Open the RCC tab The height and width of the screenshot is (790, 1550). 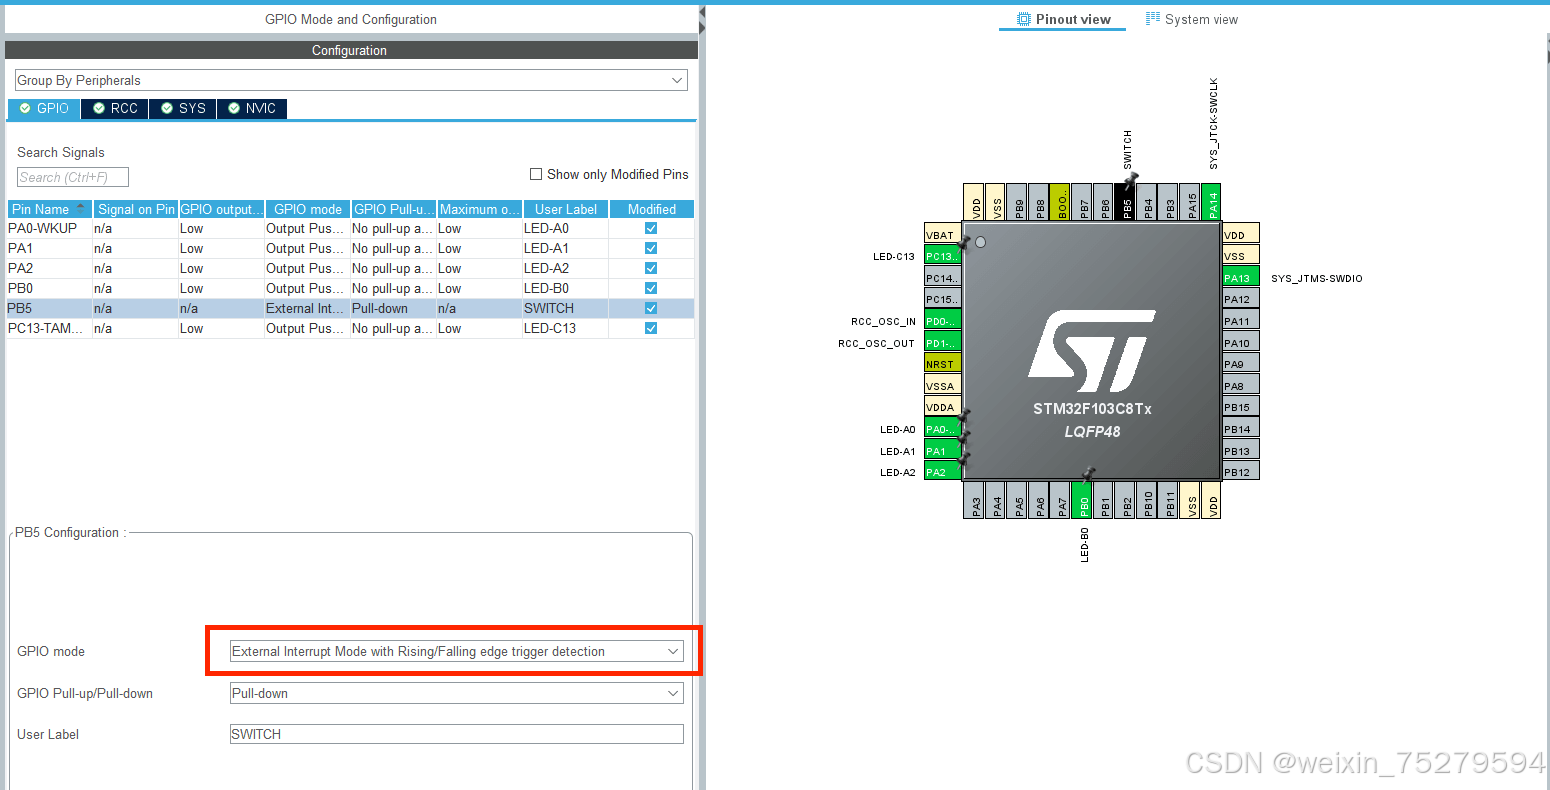pyautogui.click(x=115, y=108)
